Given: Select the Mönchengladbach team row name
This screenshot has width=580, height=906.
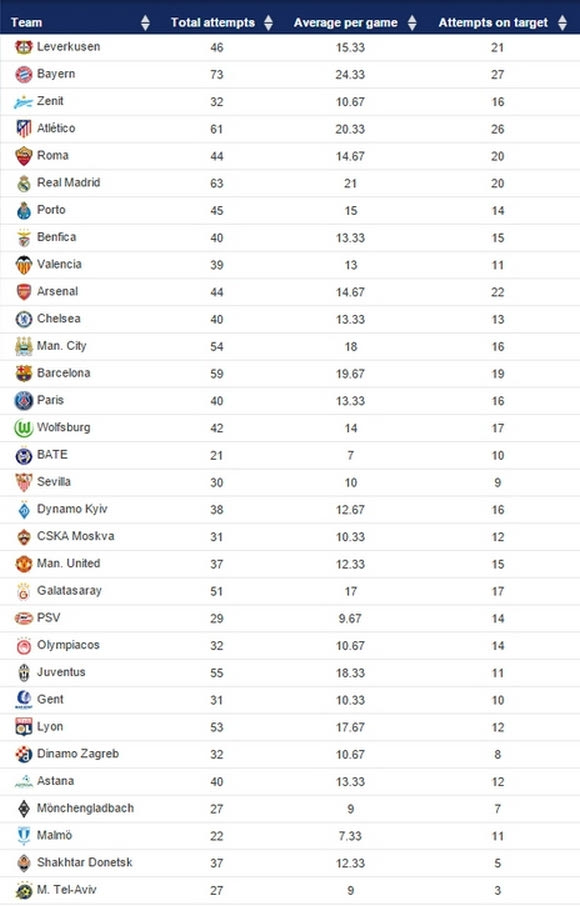Looking at the screenshot, I should coord(85,808).
